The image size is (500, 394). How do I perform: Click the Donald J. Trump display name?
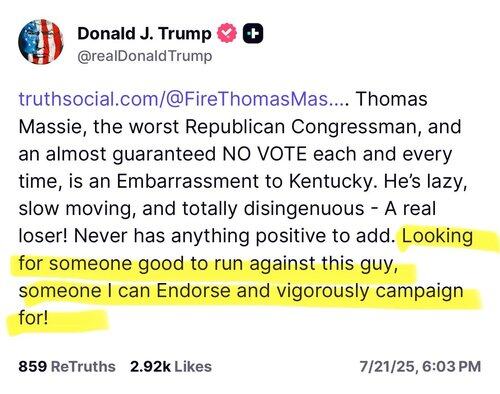click(x=144, y=34)
